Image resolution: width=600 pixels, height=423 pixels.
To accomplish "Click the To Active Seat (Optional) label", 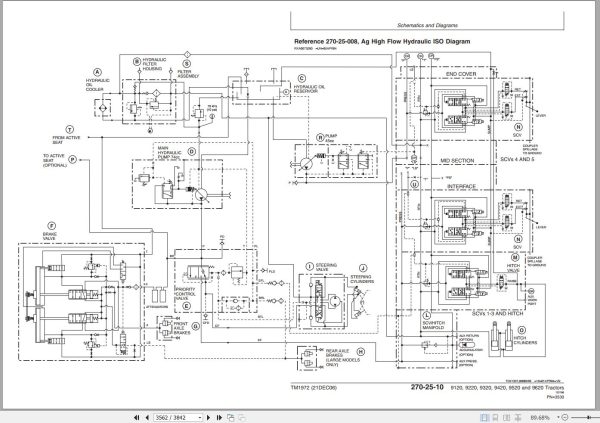I will 54,160.
